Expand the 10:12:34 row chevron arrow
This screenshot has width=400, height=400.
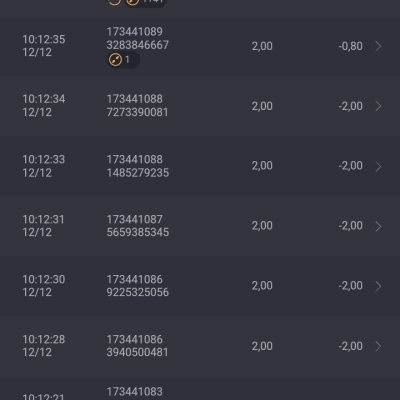378,106
